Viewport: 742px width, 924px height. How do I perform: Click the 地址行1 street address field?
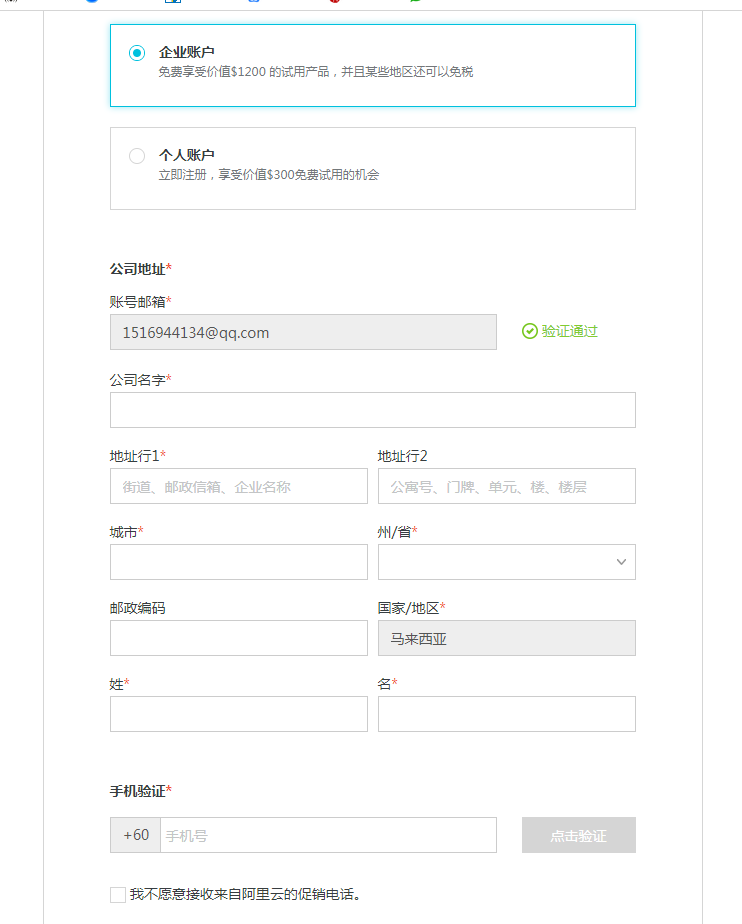(x=238, y=486)
